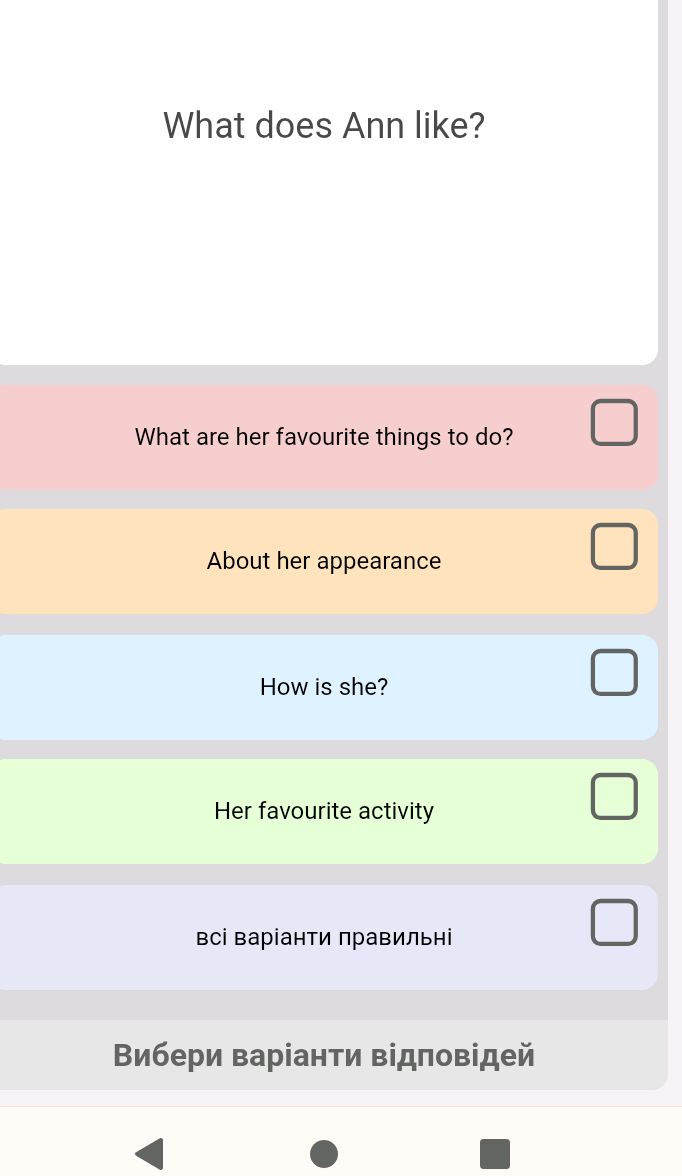682x1176 pixels.
Task: Tick the checkbox for "What are her favourite things to do?"
Action: tap(614, 422)
